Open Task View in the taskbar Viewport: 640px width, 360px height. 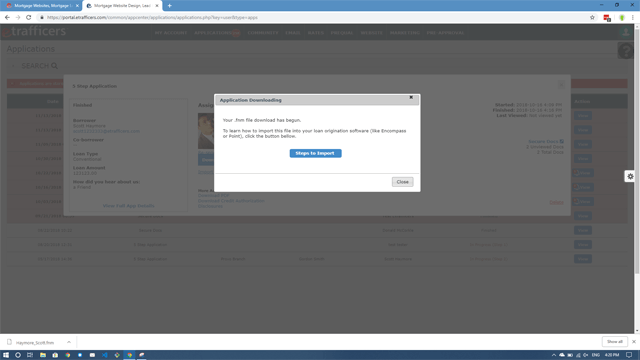click(30, 355)
